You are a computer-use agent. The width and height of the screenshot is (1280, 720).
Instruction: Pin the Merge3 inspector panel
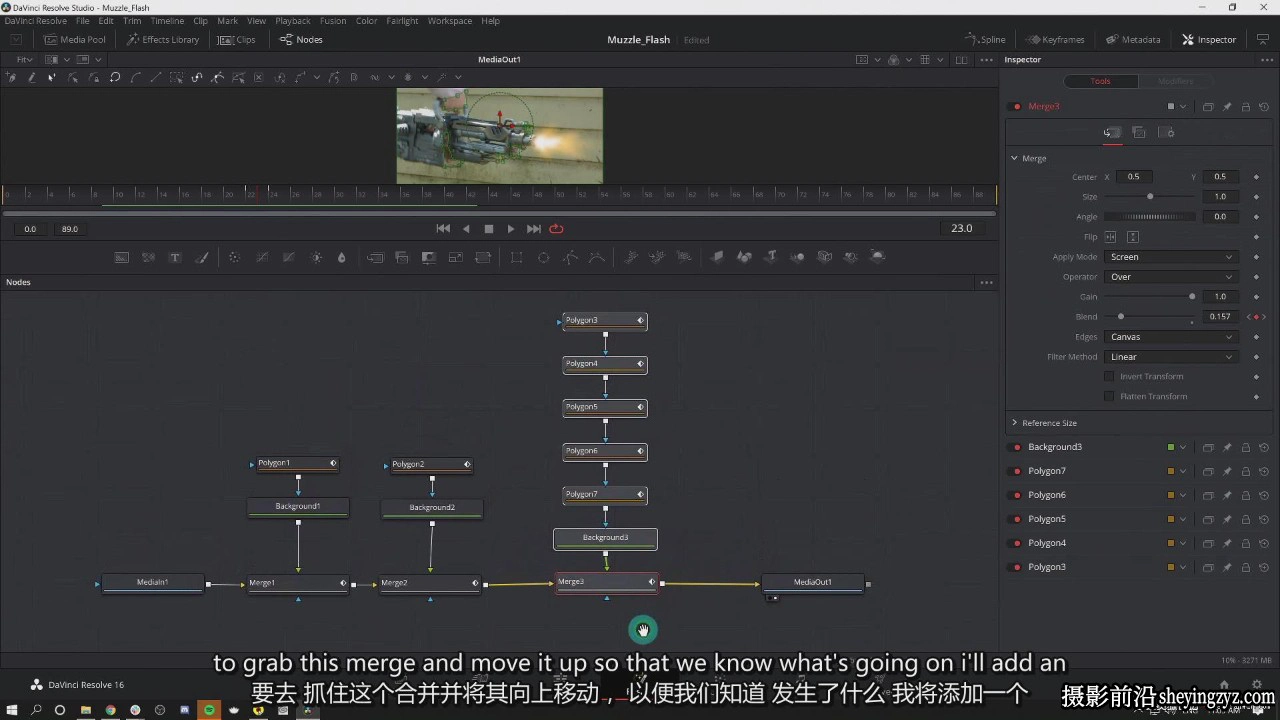click(1227, 107)
